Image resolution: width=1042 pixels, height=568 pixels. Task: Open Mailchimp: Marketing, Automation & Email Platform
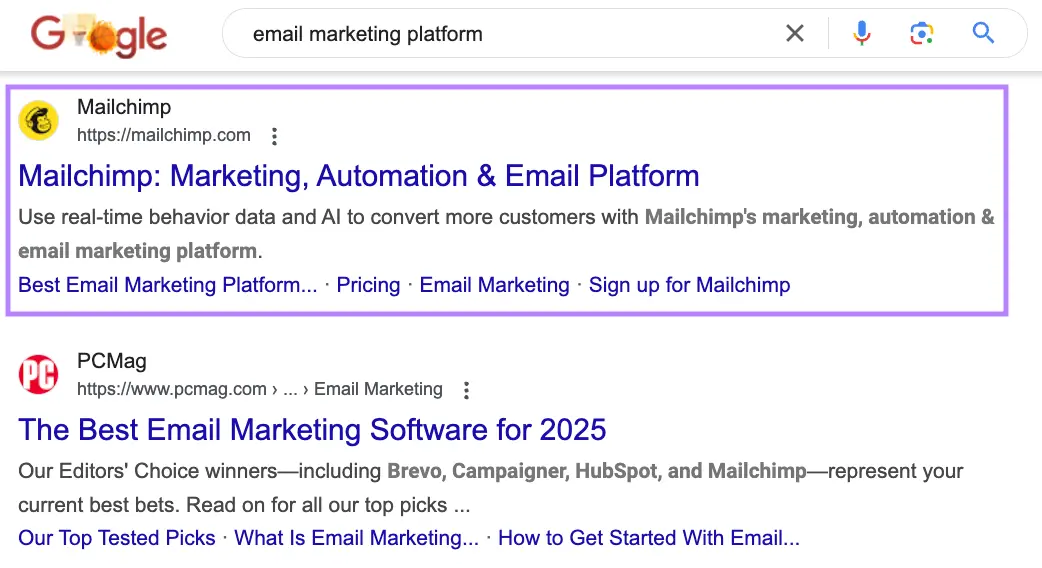click(358, 176)
